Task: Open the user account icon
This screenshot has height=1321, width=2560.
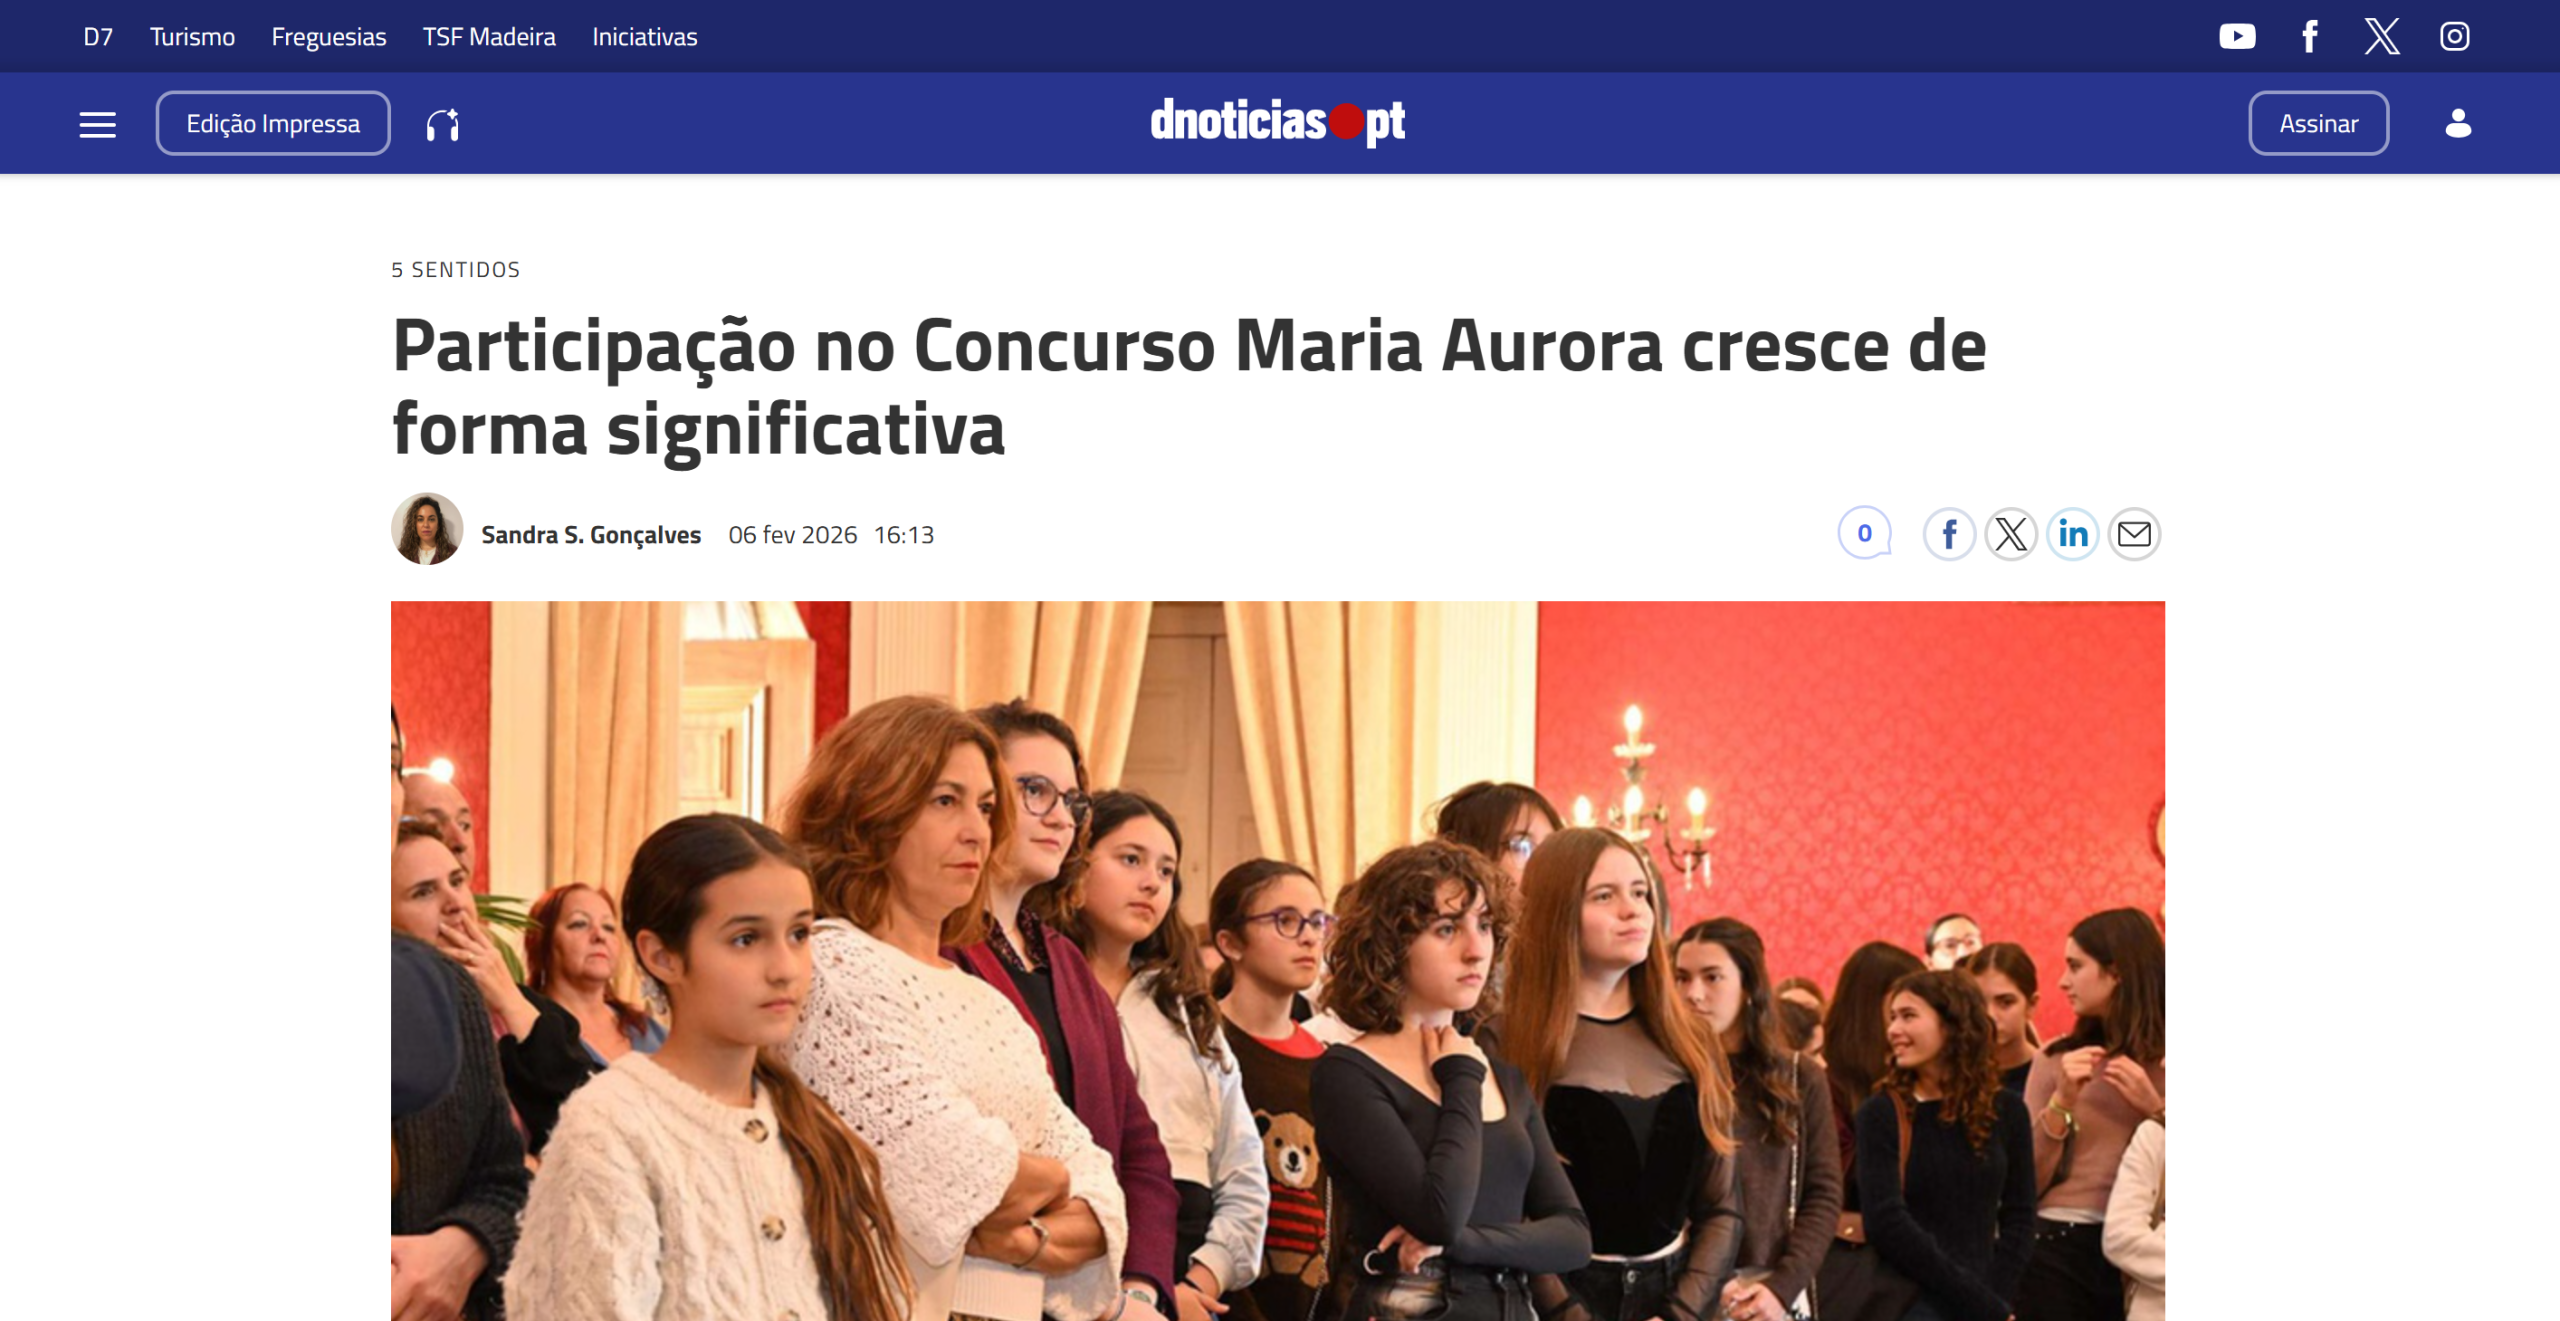Action: pyautogui.click(x=2458, y=124)
